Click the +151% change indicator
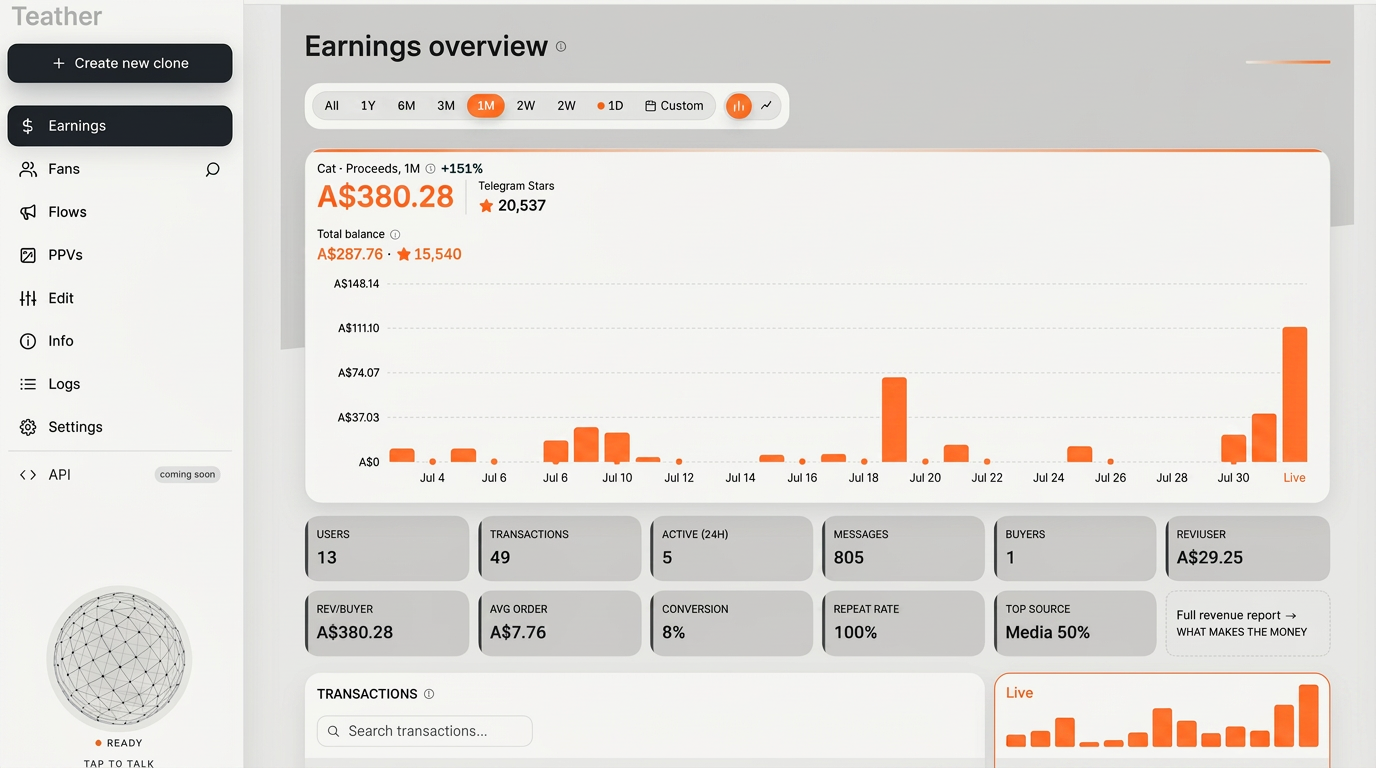The height and width of the screenshot is (768, 1376). pyautogui.click(x=462, y=169)
